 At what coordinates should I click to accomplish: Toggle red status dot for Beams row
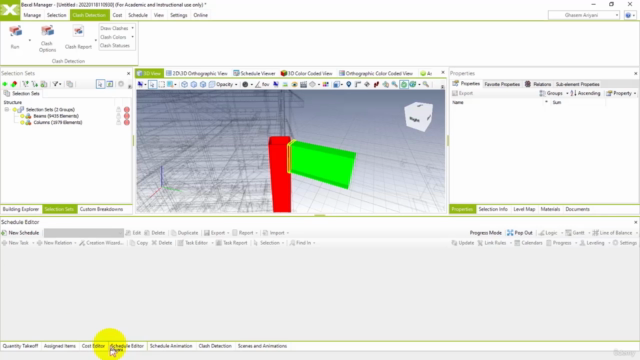pyautogui.click(x=127, y=116)
